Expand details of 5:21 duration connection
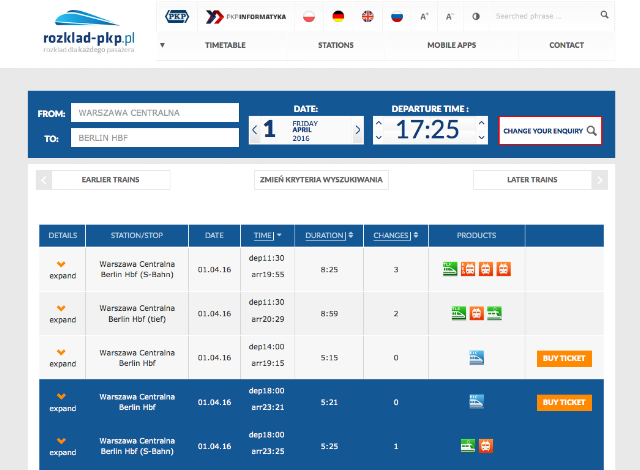 click(x=62, y=403)
